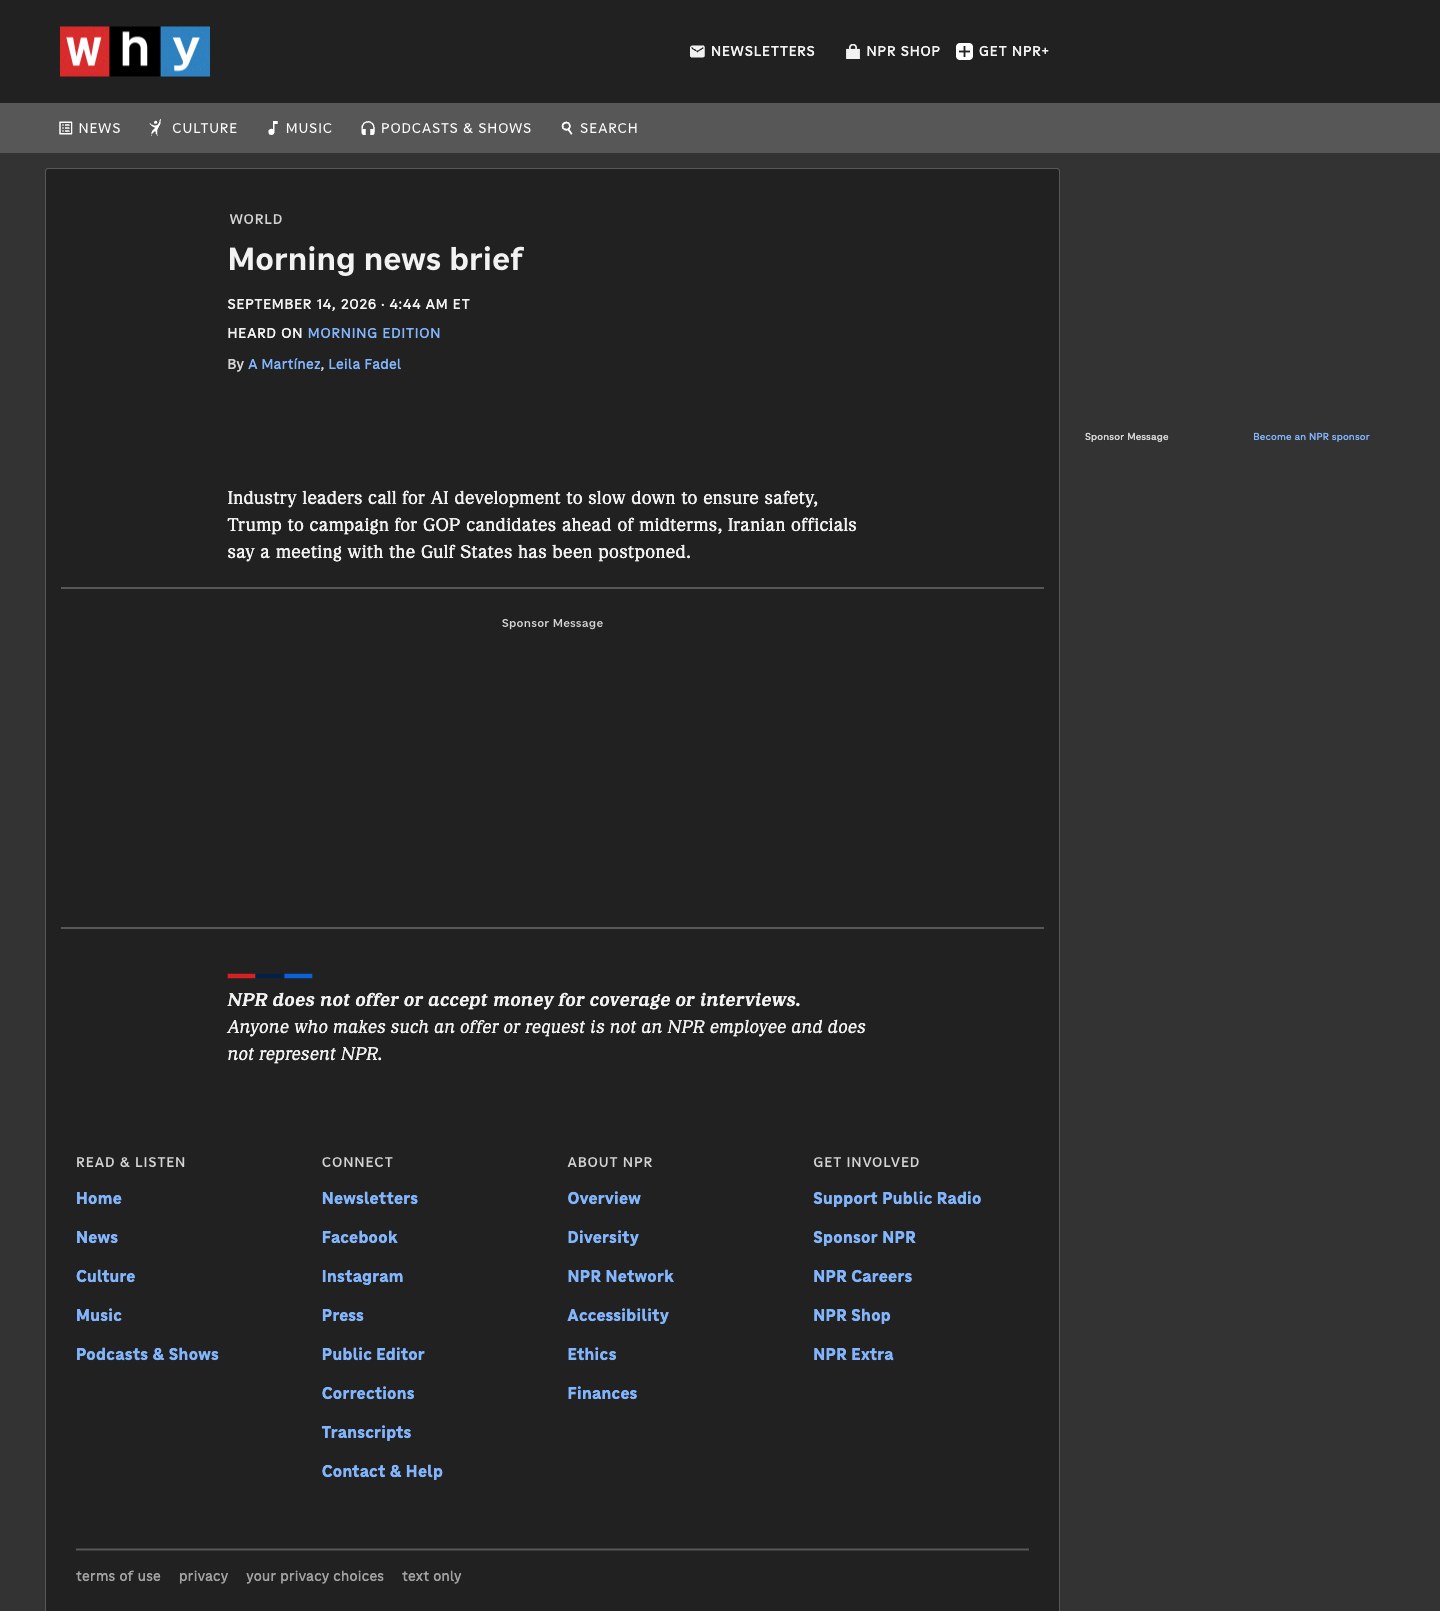Open the Accessibility link
Image resolution: width=1440 pixels, height=1611 pixels.
618,1315
